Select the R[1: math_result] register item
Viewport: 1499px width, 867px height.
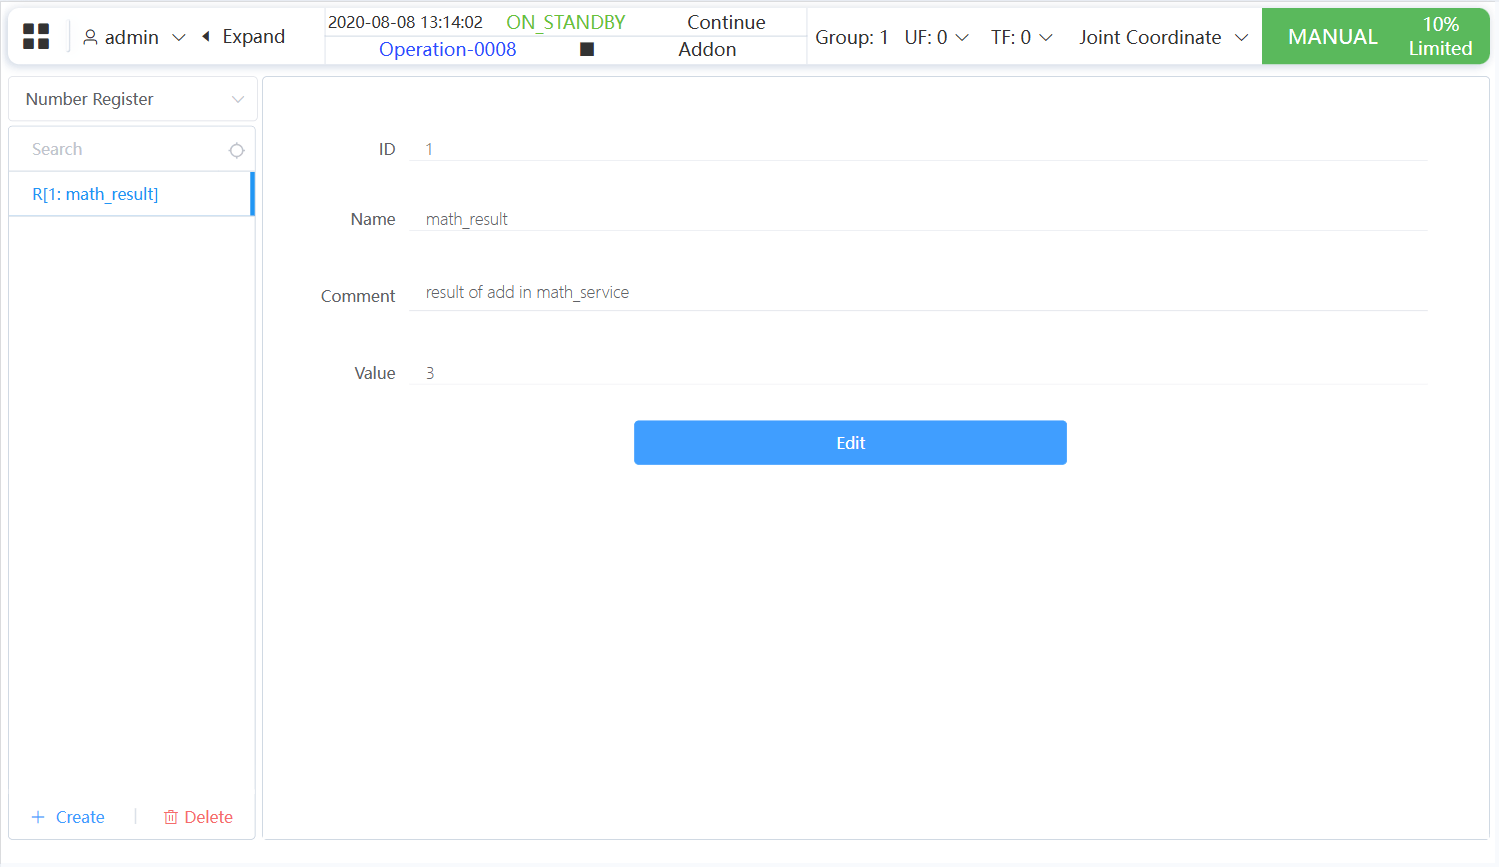[x=95, y=194]
